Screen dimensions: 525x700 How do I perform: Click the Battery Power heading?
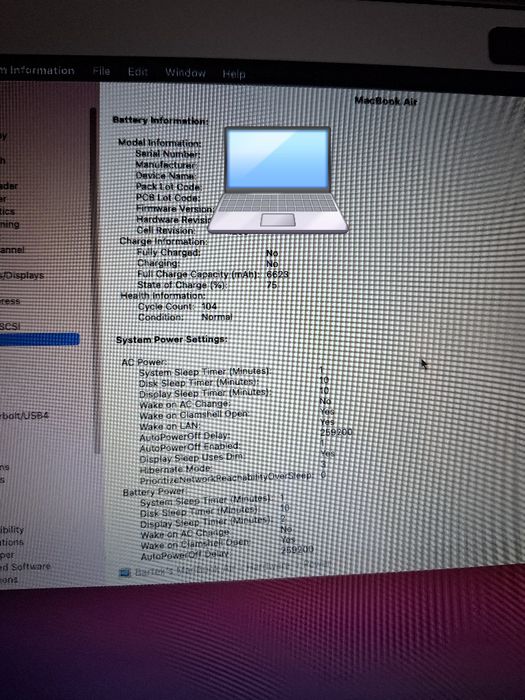154,492
